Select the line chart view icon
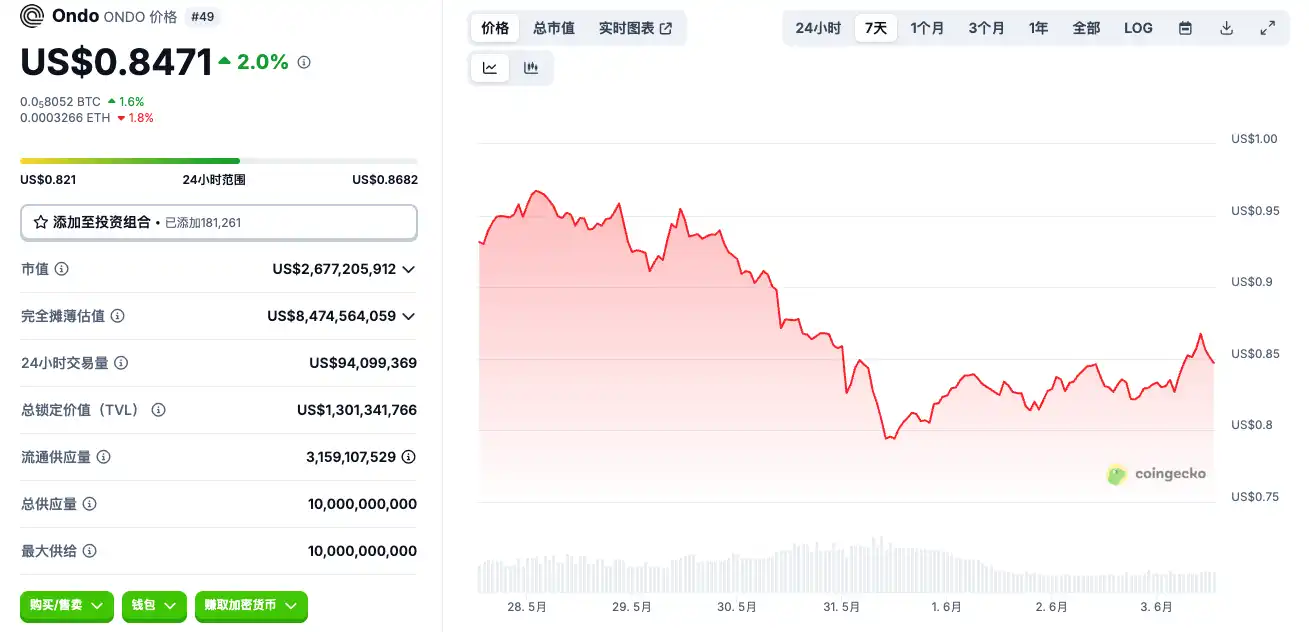The width and height of the screenshot is (1309, 632). click(490, 68)
